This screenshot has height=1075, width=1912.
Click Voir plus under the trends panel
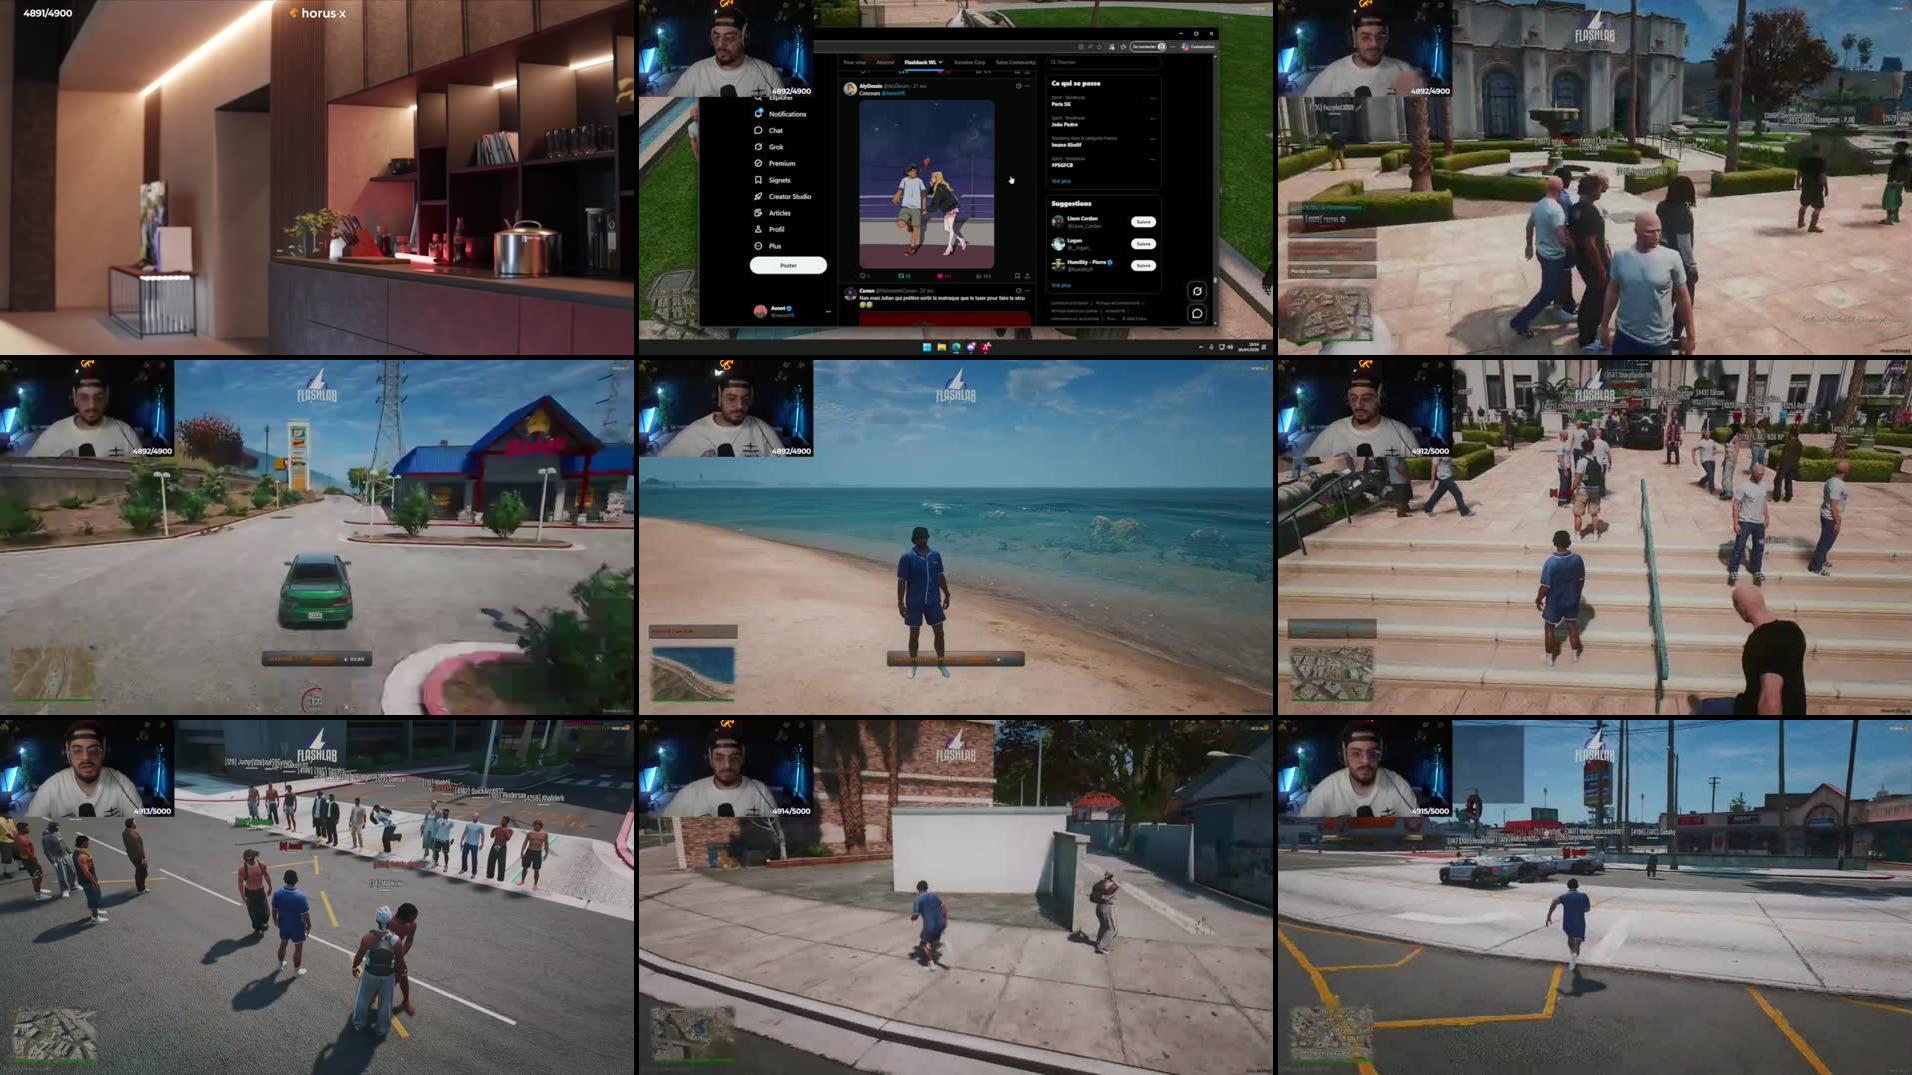tap(1061, 181)
